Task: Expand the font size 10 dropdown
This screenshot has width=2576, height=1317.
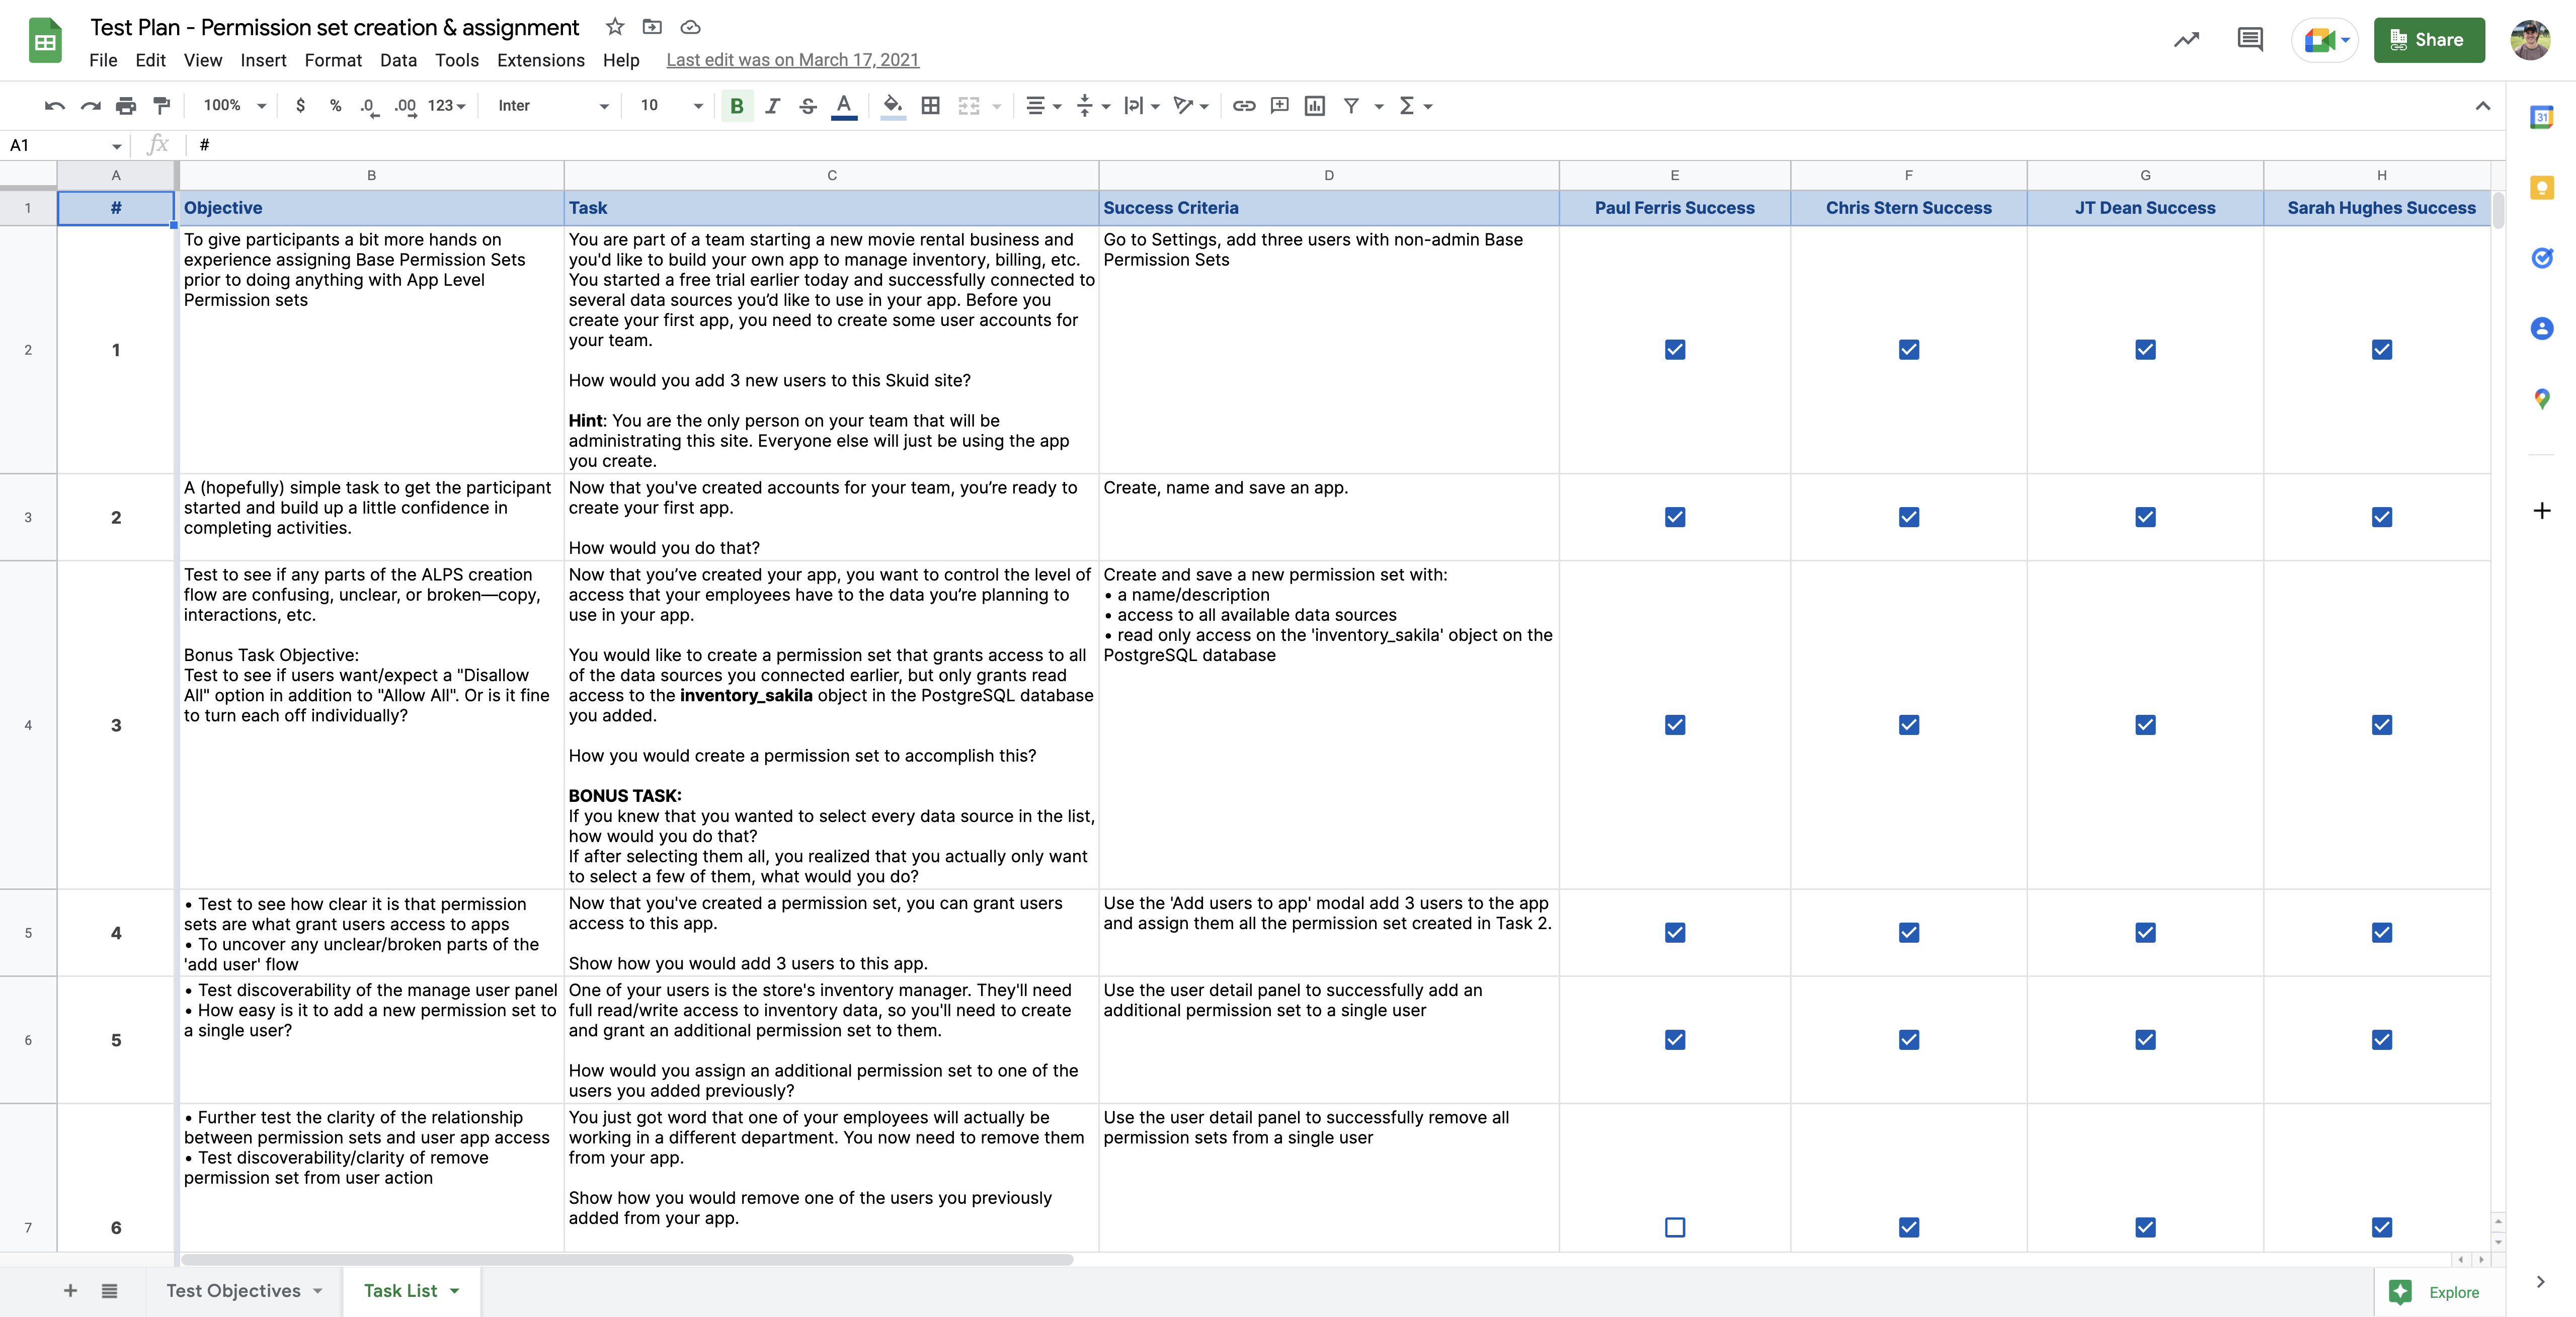Action: pos(671,105)
